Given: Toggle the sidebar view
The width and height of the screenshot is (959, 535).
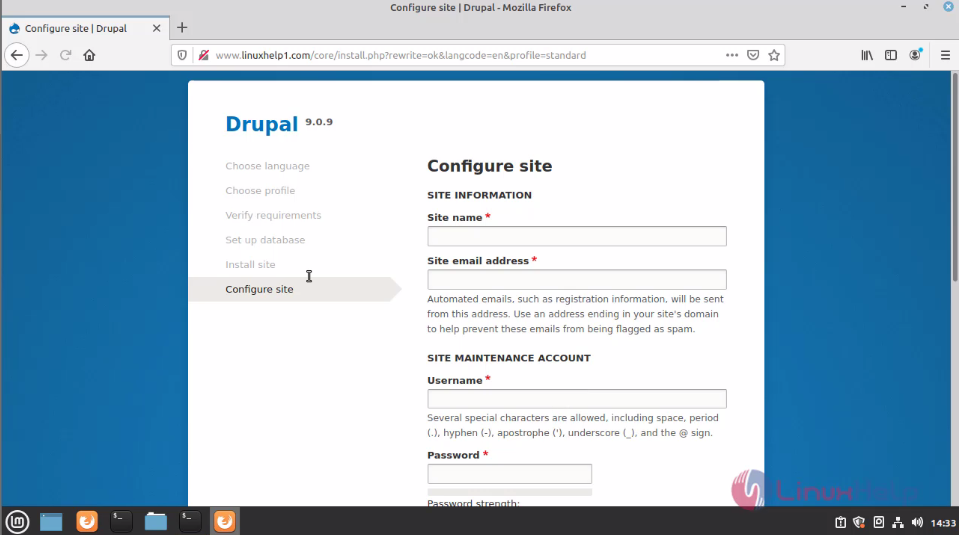Looking at the screenshot, I should point(890,55).
